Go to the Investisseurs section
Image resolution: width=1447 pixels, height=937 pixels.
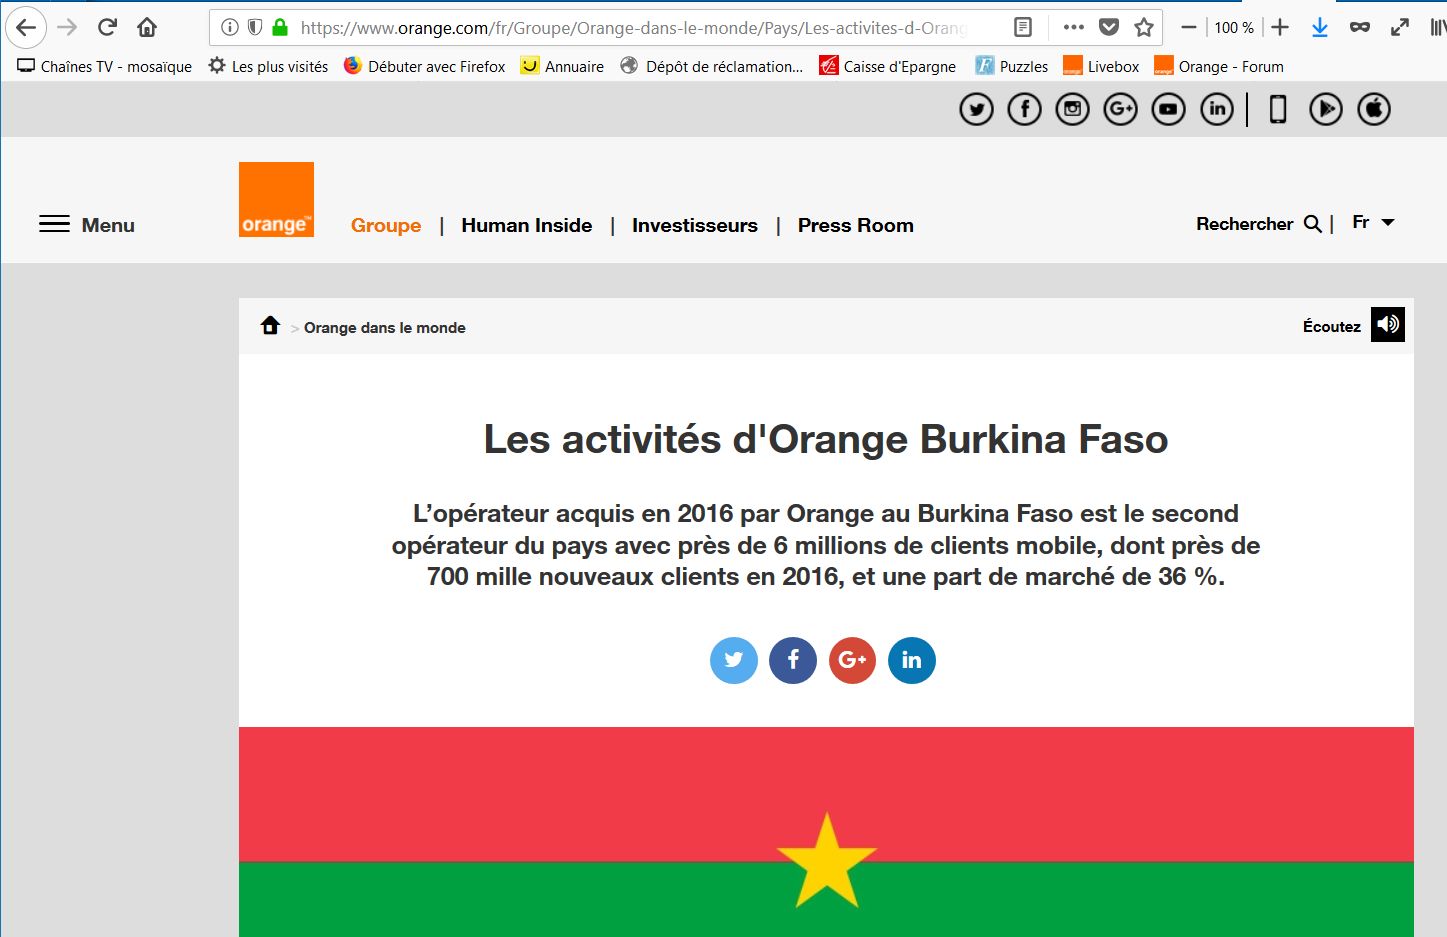[x=695, y=226]
